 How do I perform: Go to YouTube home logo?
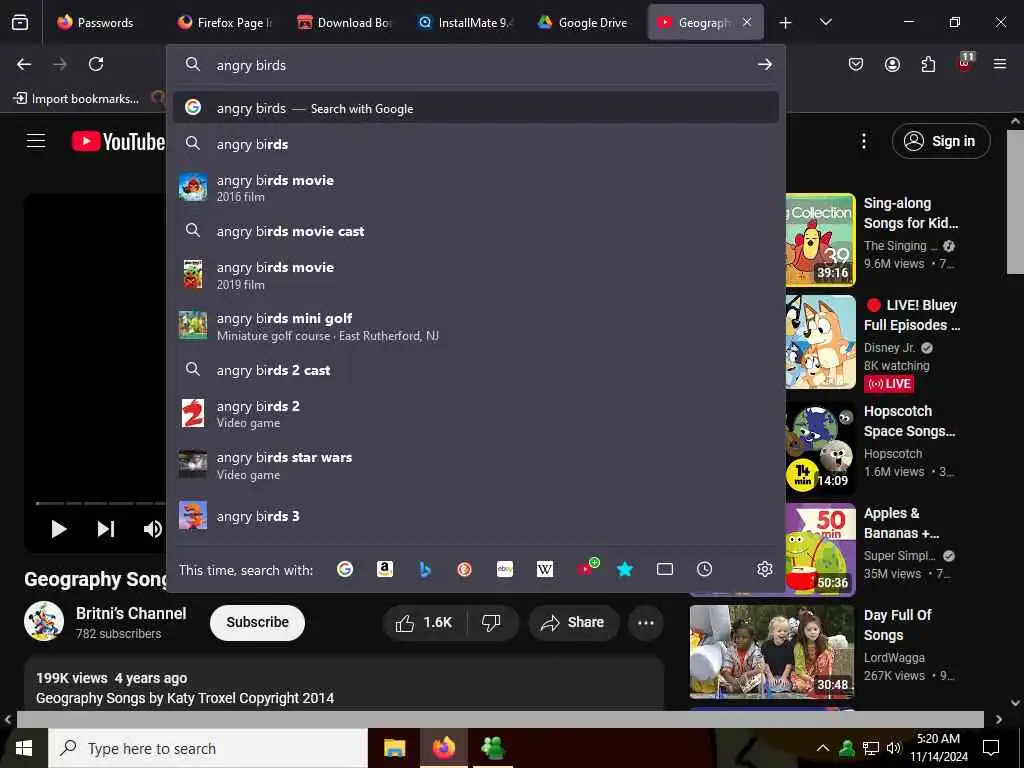click(118, 142)
